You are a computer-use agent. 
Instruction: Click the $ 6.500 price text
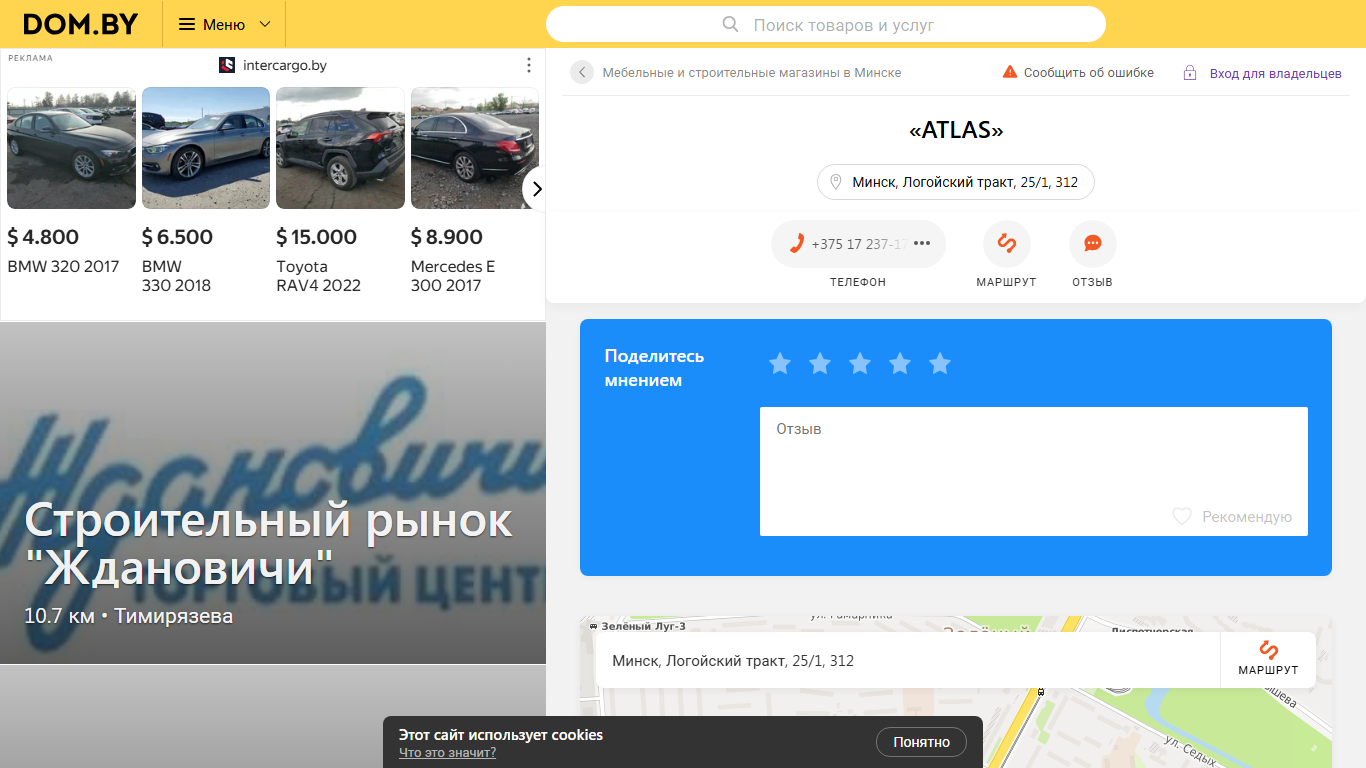tap(177, 237)
